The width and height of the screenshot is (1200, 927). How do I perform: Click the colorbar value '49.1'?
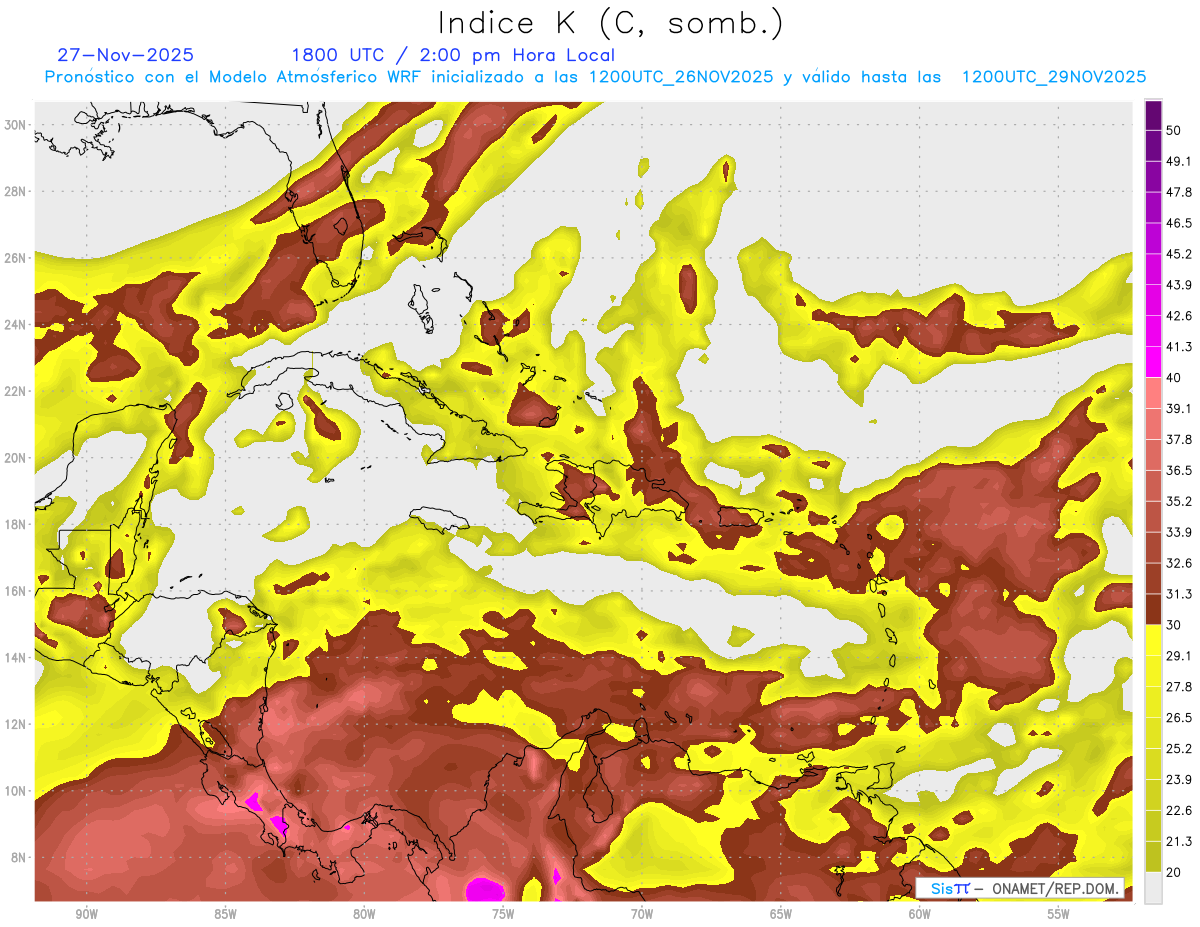tap(1178, 161)
